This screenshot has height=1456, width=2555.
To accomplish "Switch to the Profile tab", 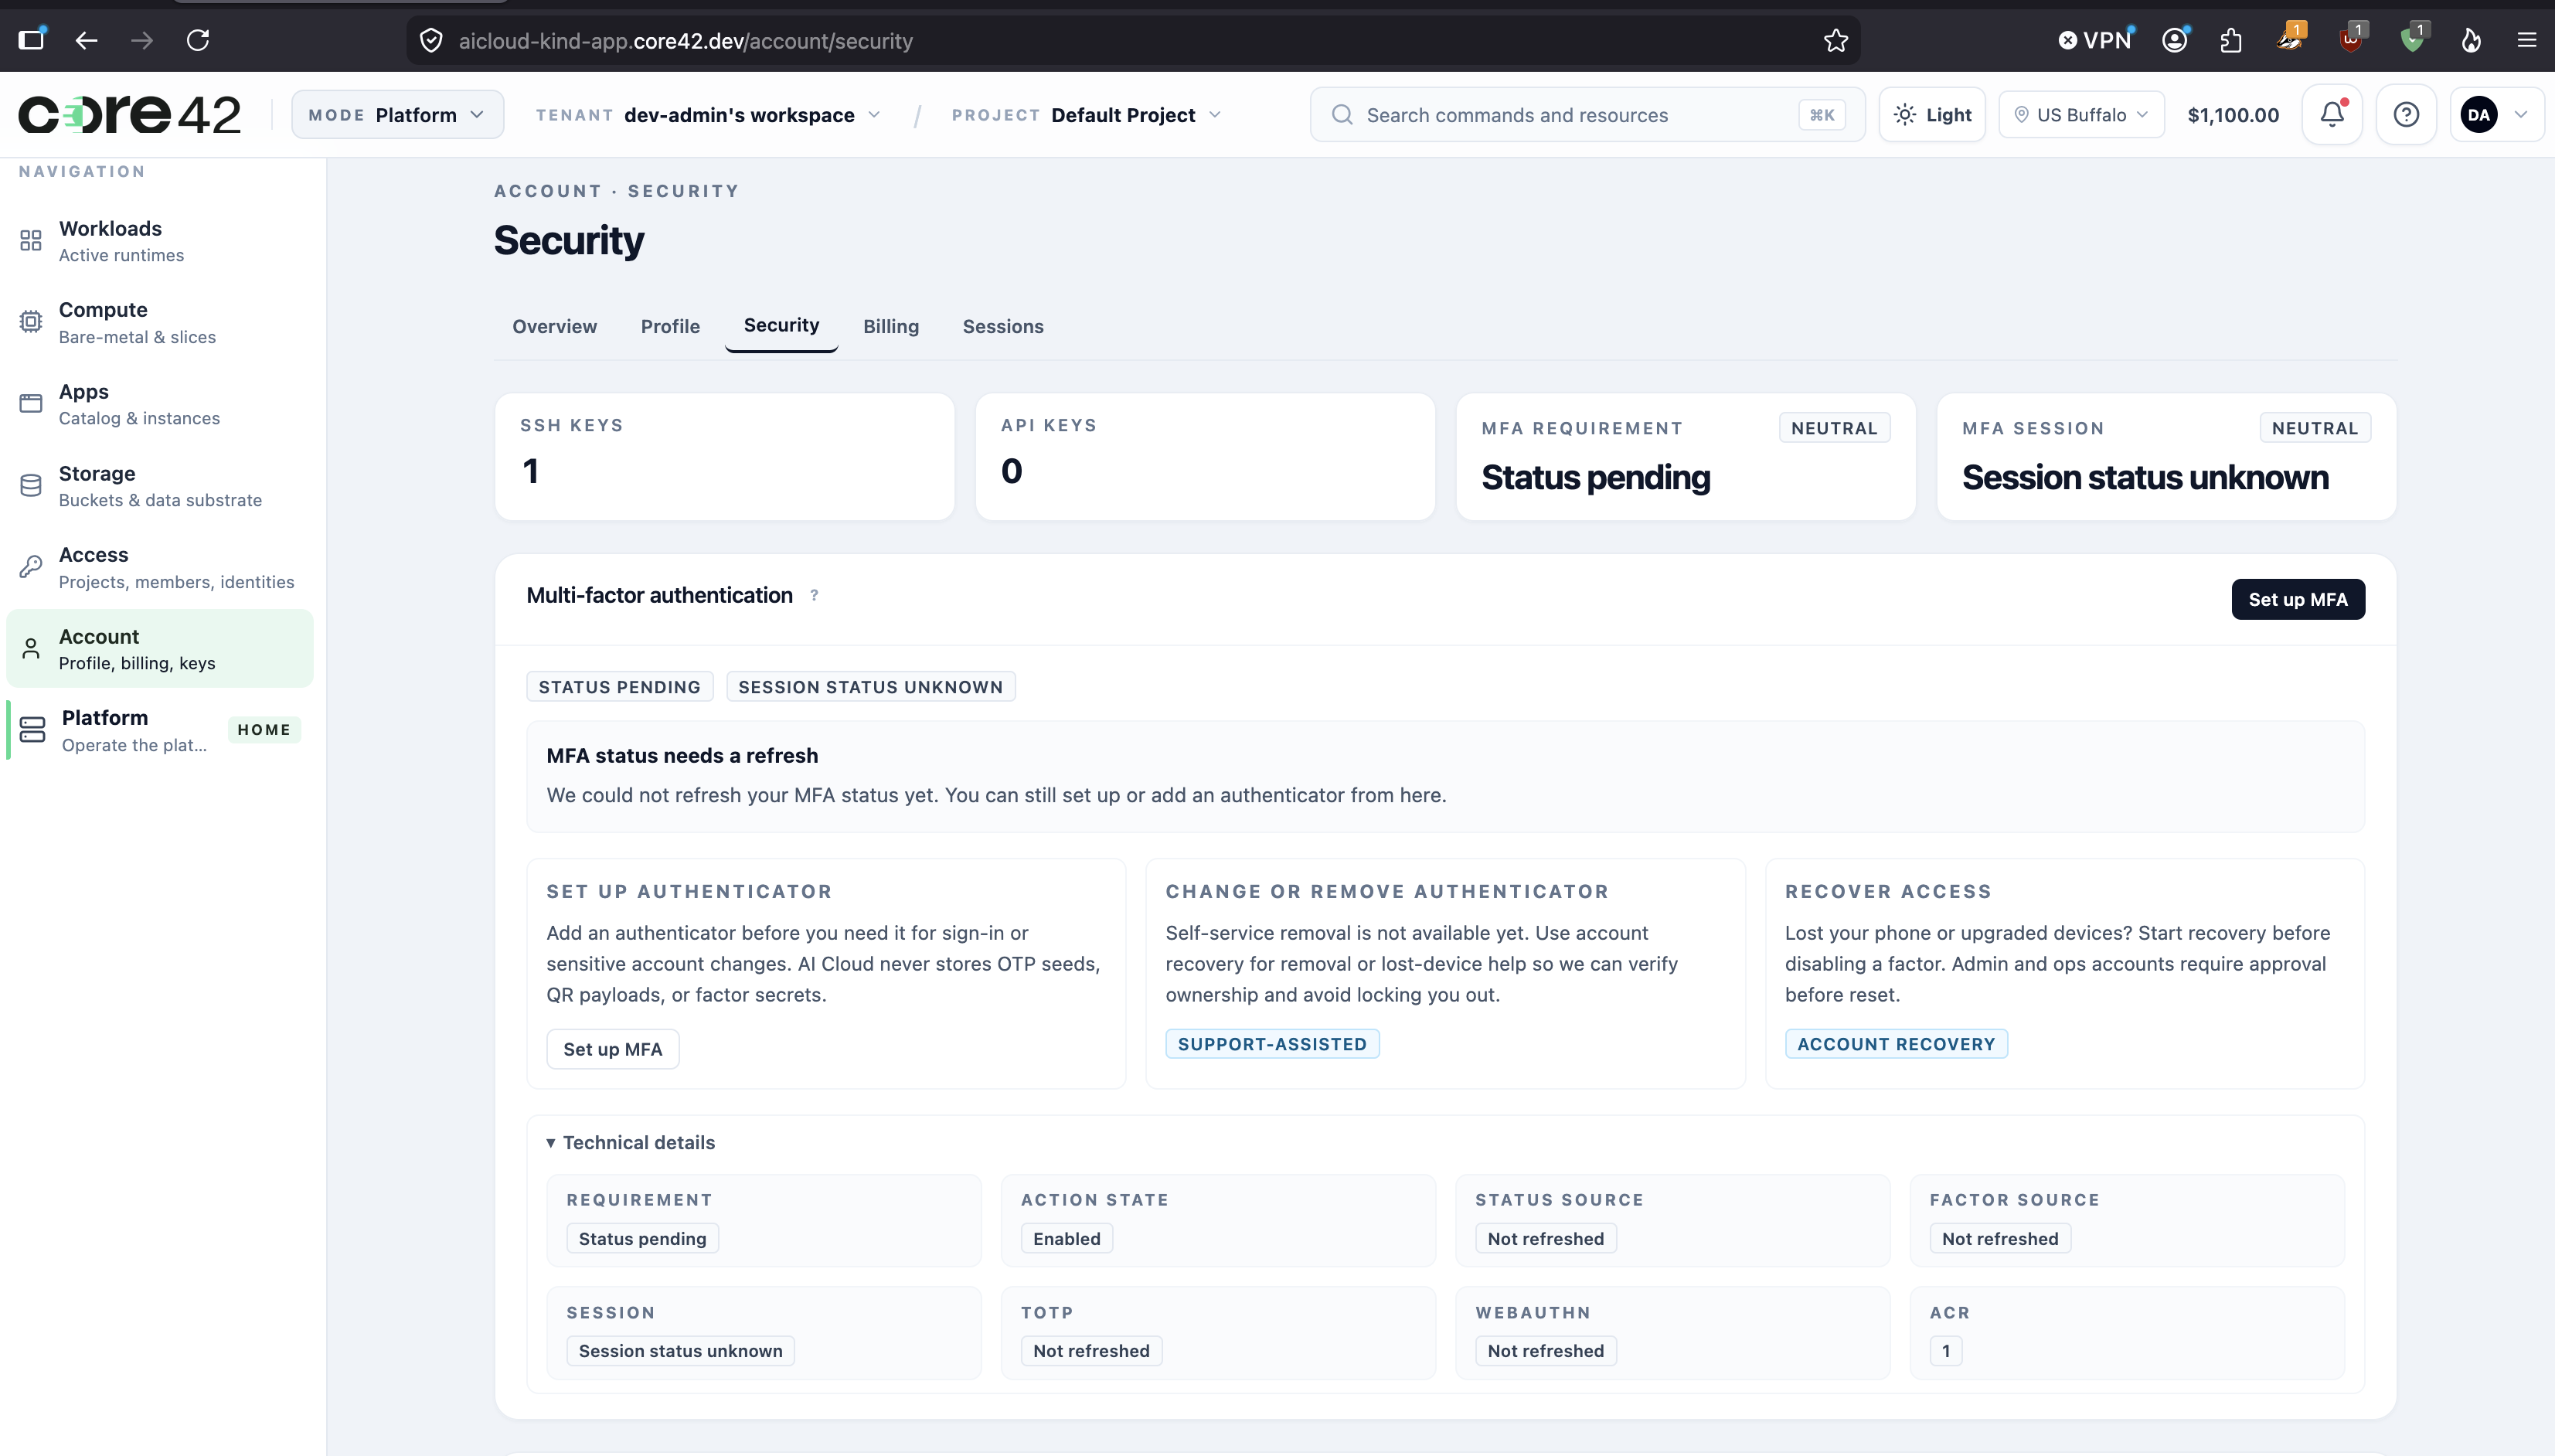I will [670, 327].
